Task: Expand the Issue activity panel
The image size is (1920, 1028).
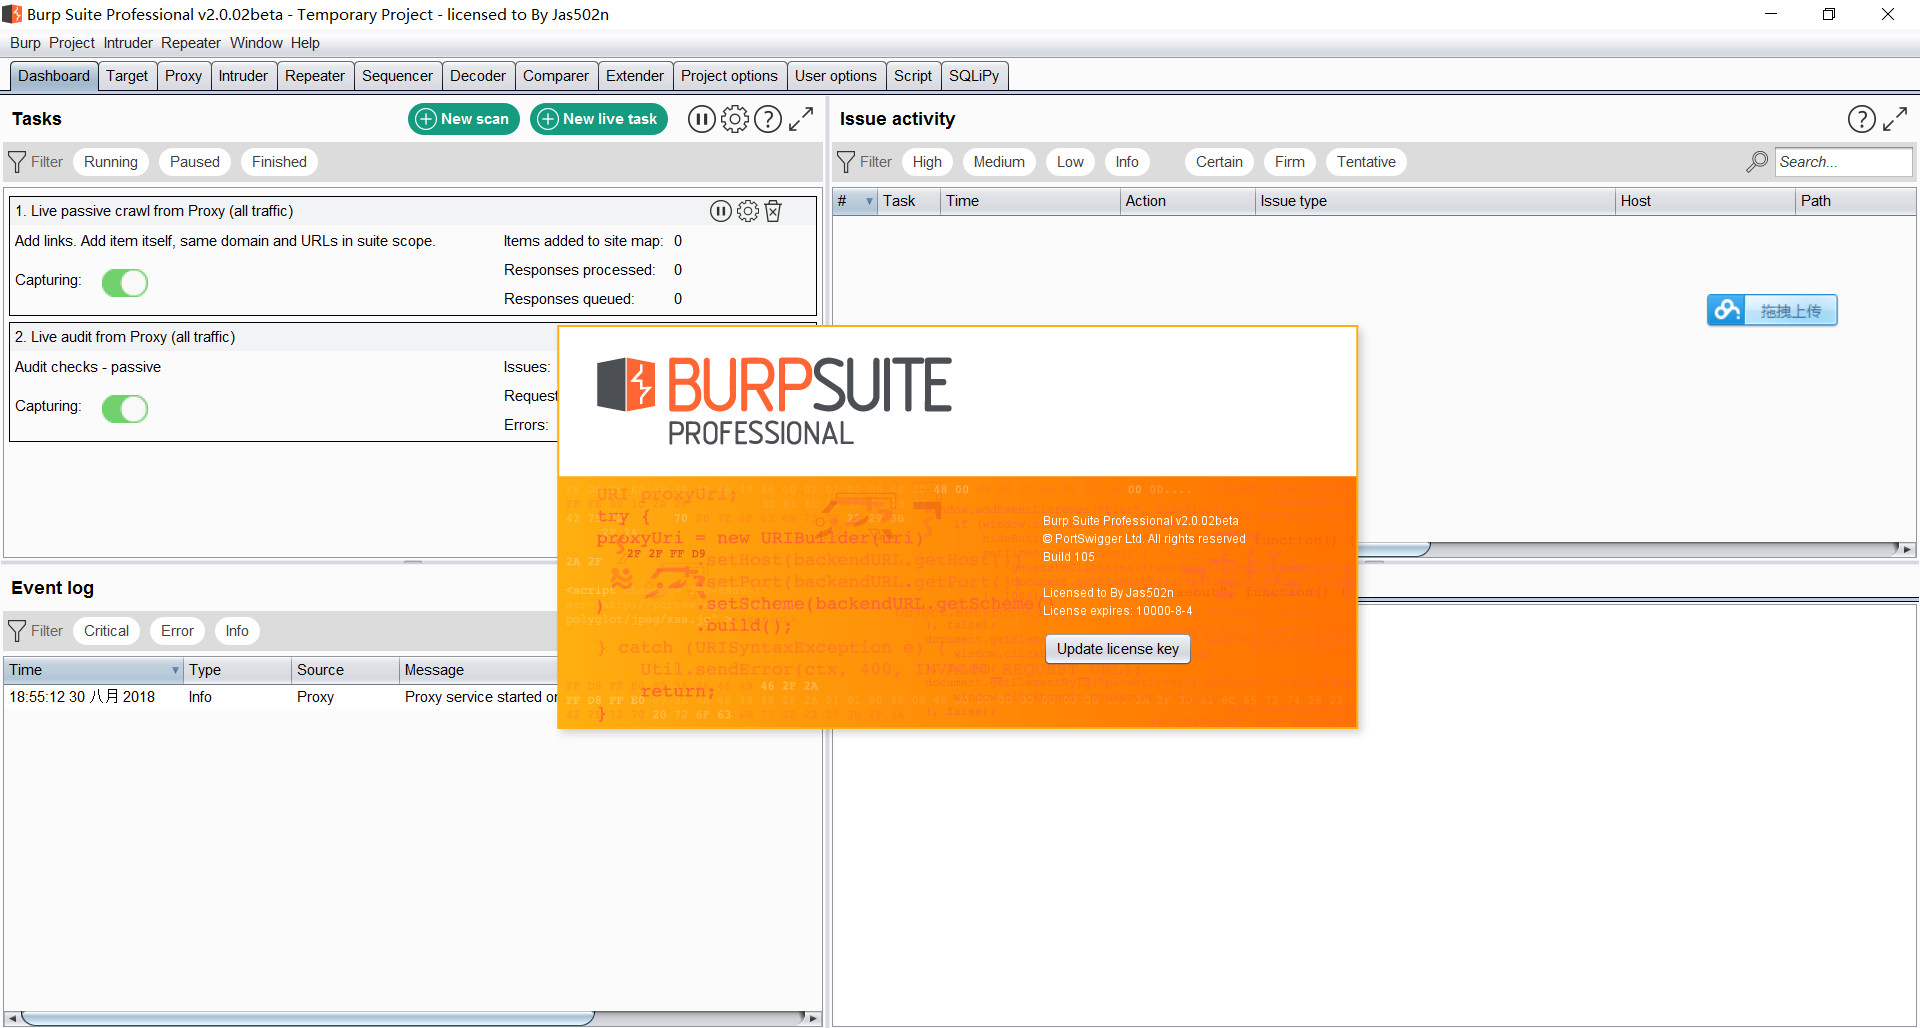Action: pyautogui.click(x=1895, y=119)
